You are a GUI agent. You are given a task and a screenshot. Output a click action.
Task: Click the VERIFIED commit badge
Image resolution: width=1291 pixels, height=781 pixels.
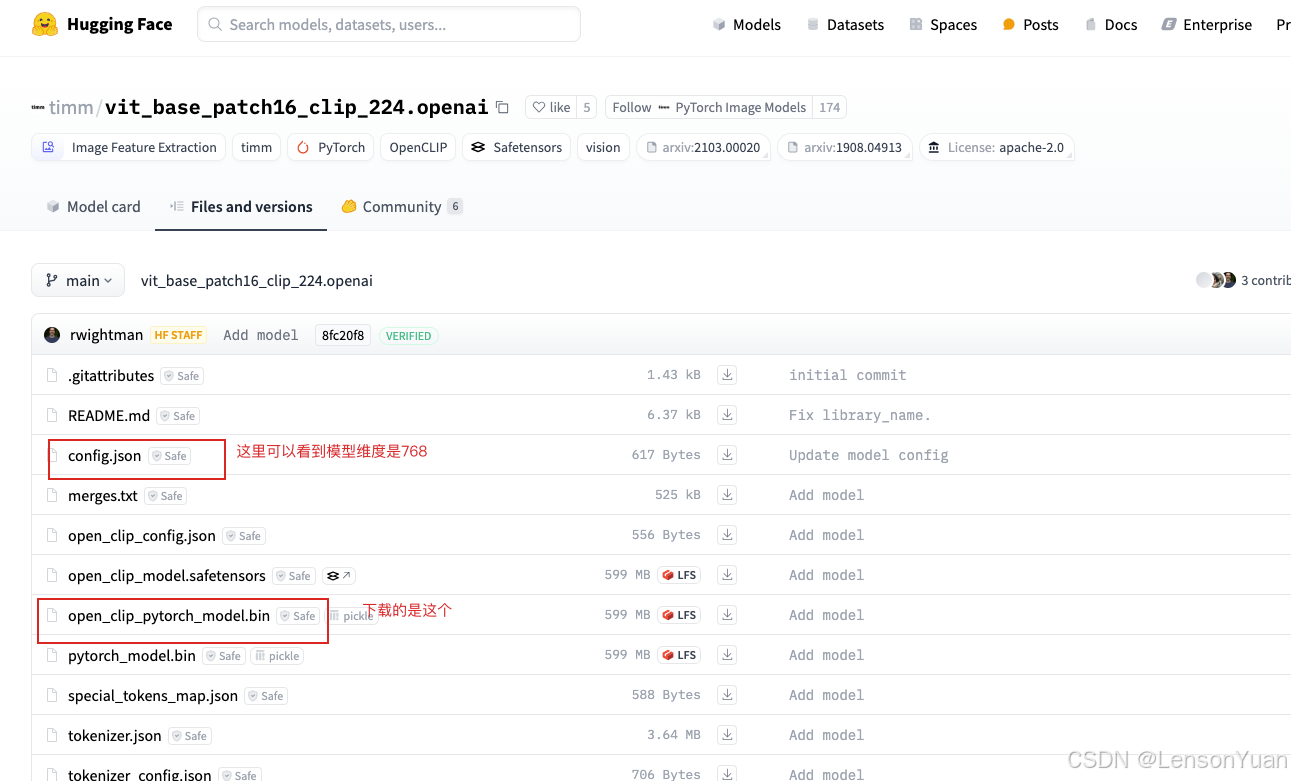pos(409,336)
